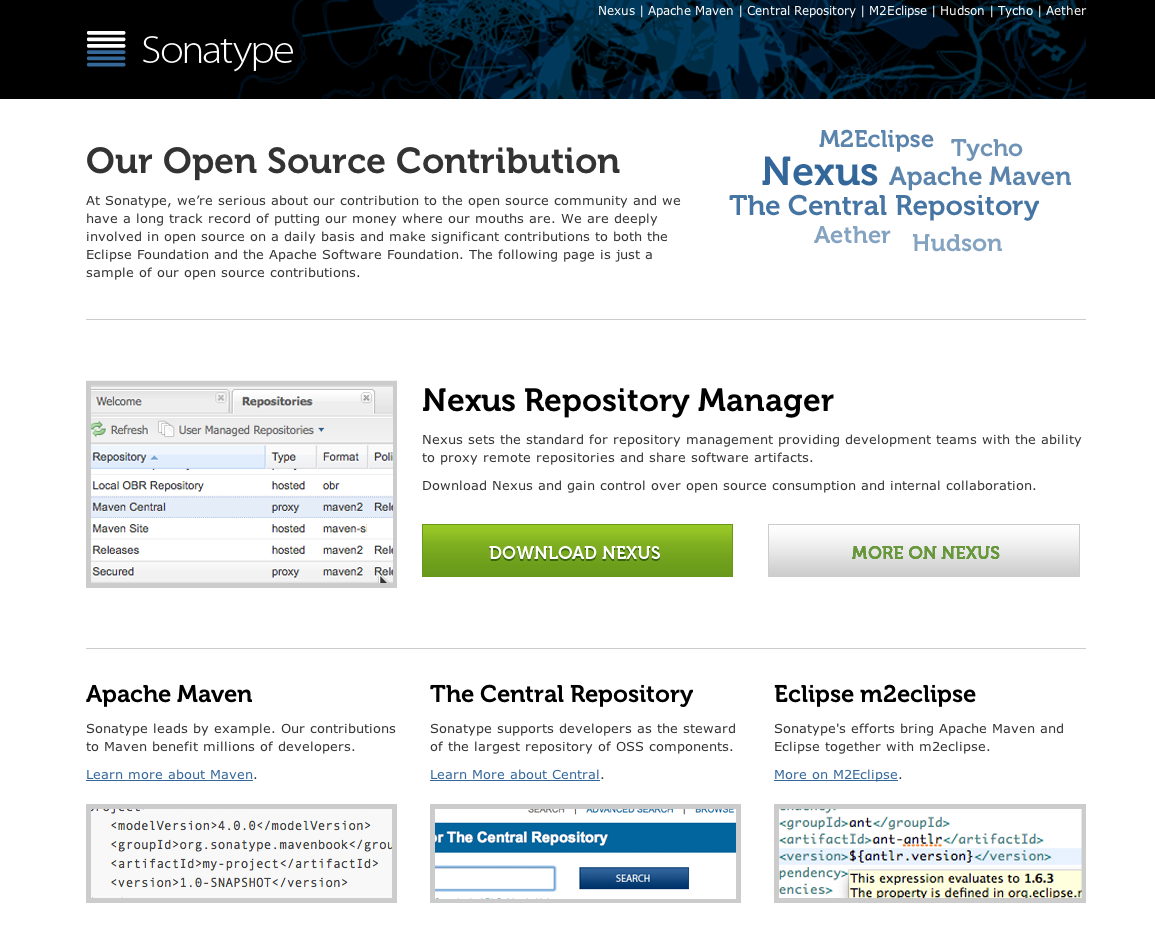Click the SEARCH button in Central thumbnail

[x=633, y=878]
